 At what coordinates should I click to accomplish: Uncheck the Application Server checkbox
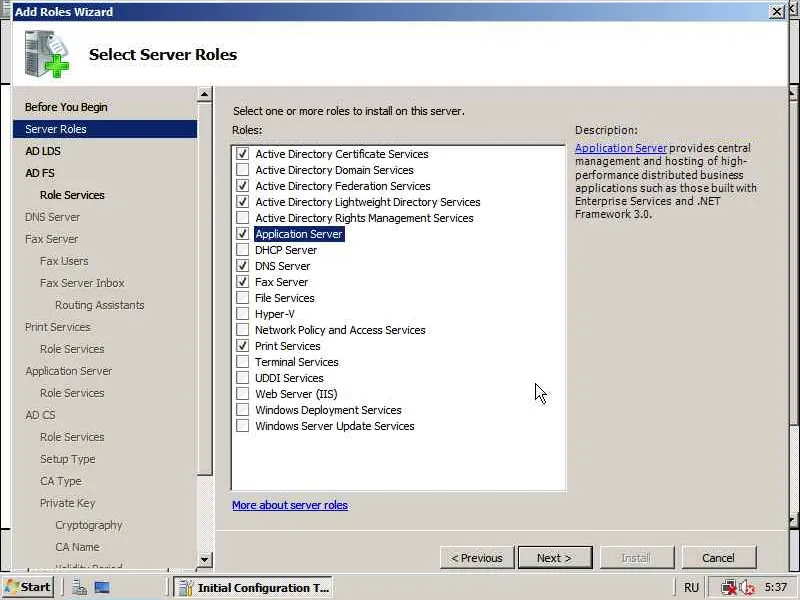pos(242,234)
